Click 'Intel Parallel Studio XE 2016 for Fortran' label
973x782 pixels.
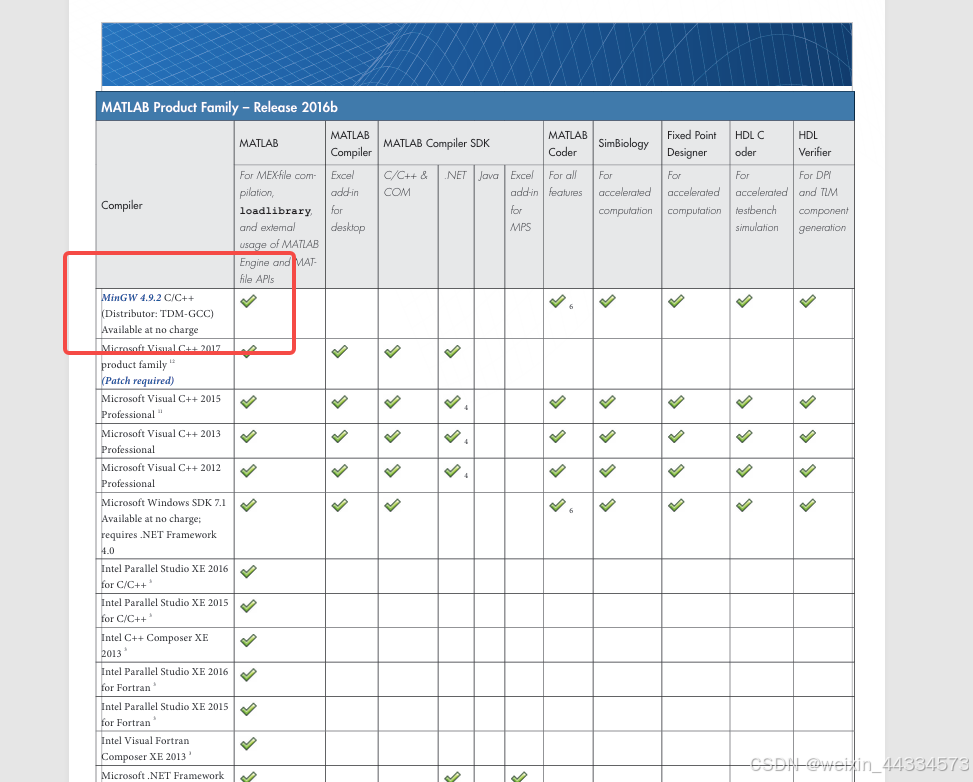pyautogui.click(x=164, y=680)
